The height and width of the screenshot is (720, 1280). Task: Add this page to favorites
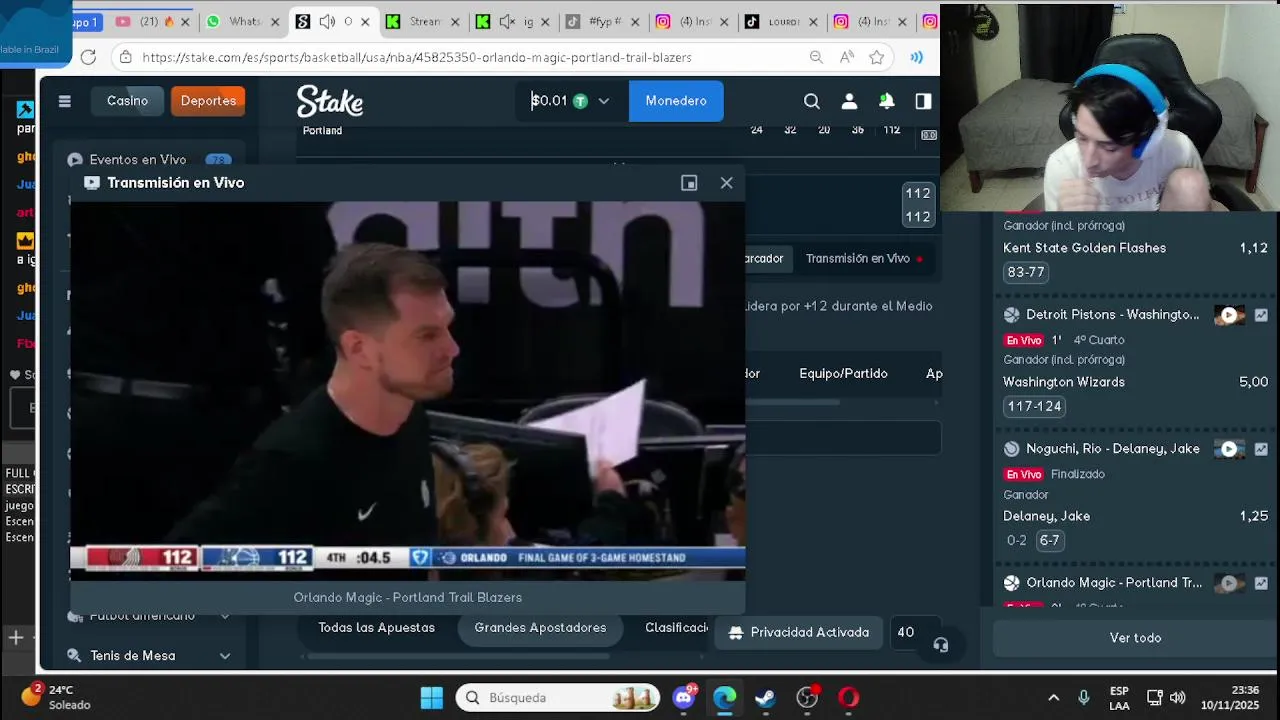coord(877,57)
